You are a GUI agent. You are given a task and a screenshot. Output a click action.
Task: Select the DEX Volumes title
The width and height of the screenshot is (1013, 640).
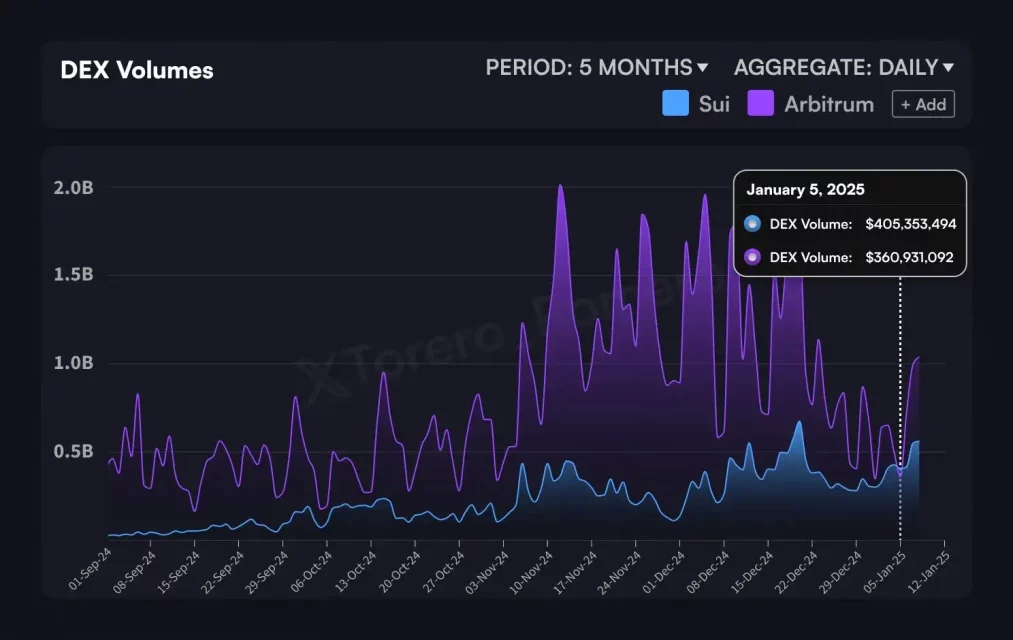136,70
